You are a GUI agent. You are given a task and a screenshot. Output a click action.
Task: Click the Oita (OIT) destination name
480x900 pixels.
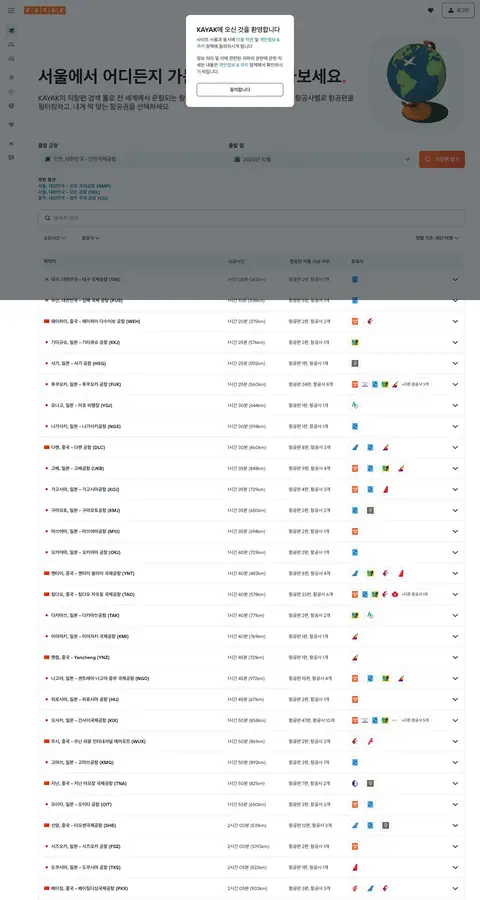pos(82,805)
